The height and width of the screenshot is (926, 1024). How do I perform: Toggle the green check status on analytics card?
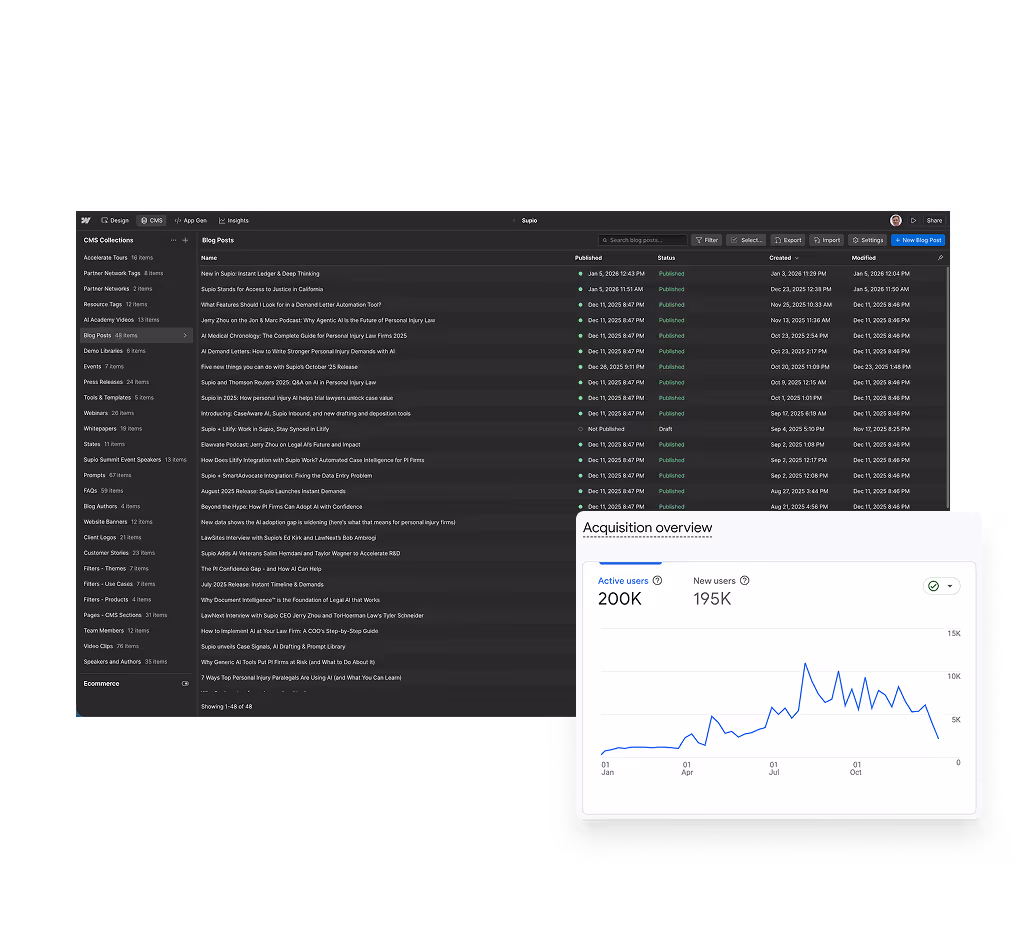click(x=934, y=586)
